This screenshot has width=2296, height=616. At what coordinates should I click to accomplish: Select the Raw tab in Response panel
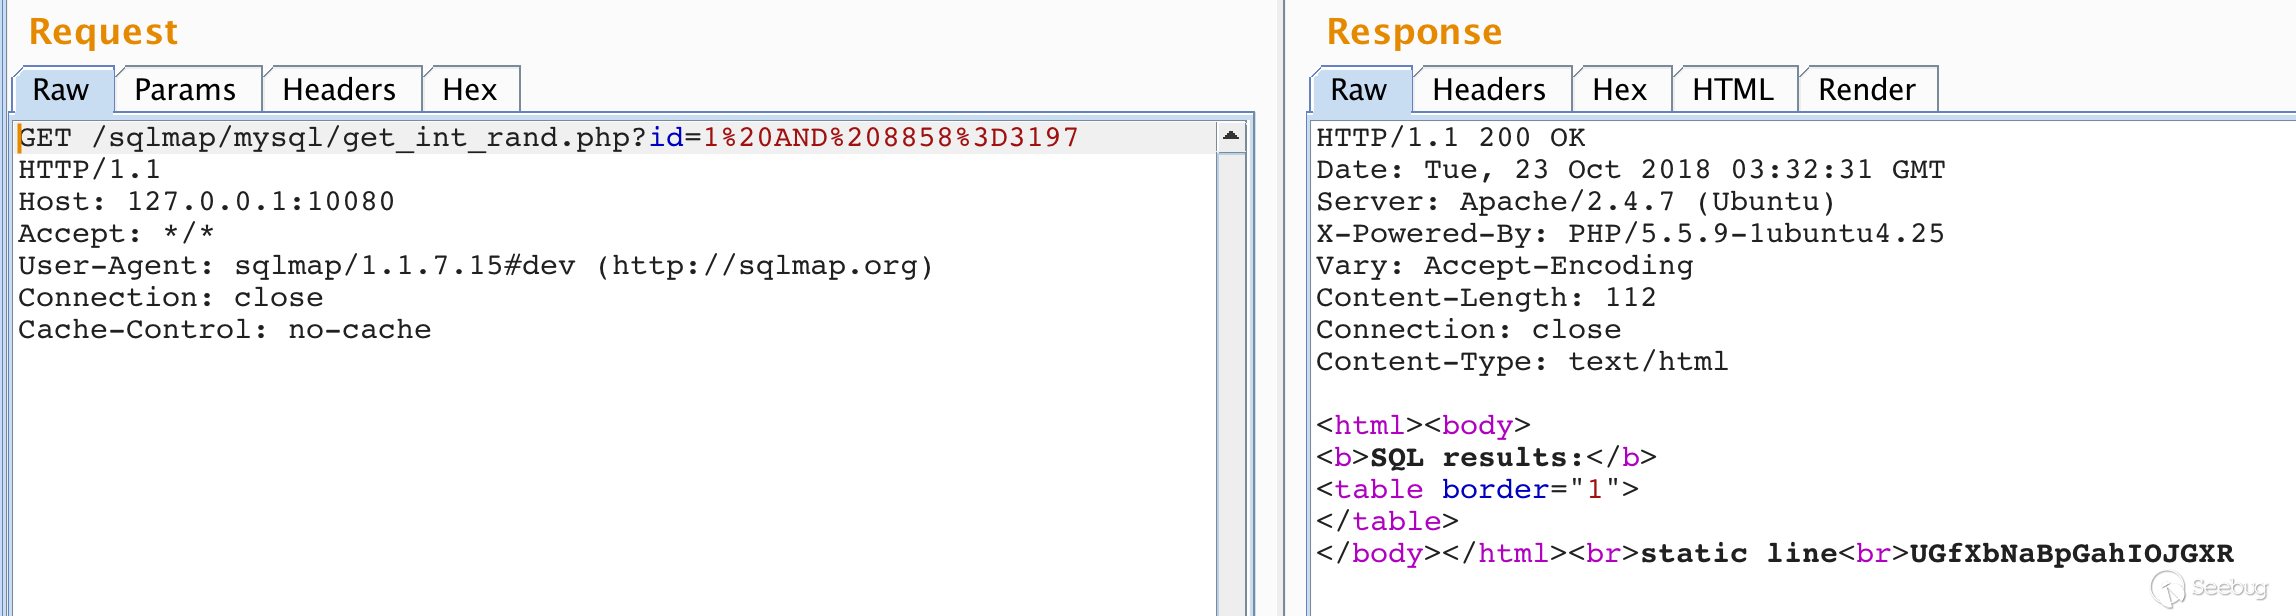[x=1360, y=90]
